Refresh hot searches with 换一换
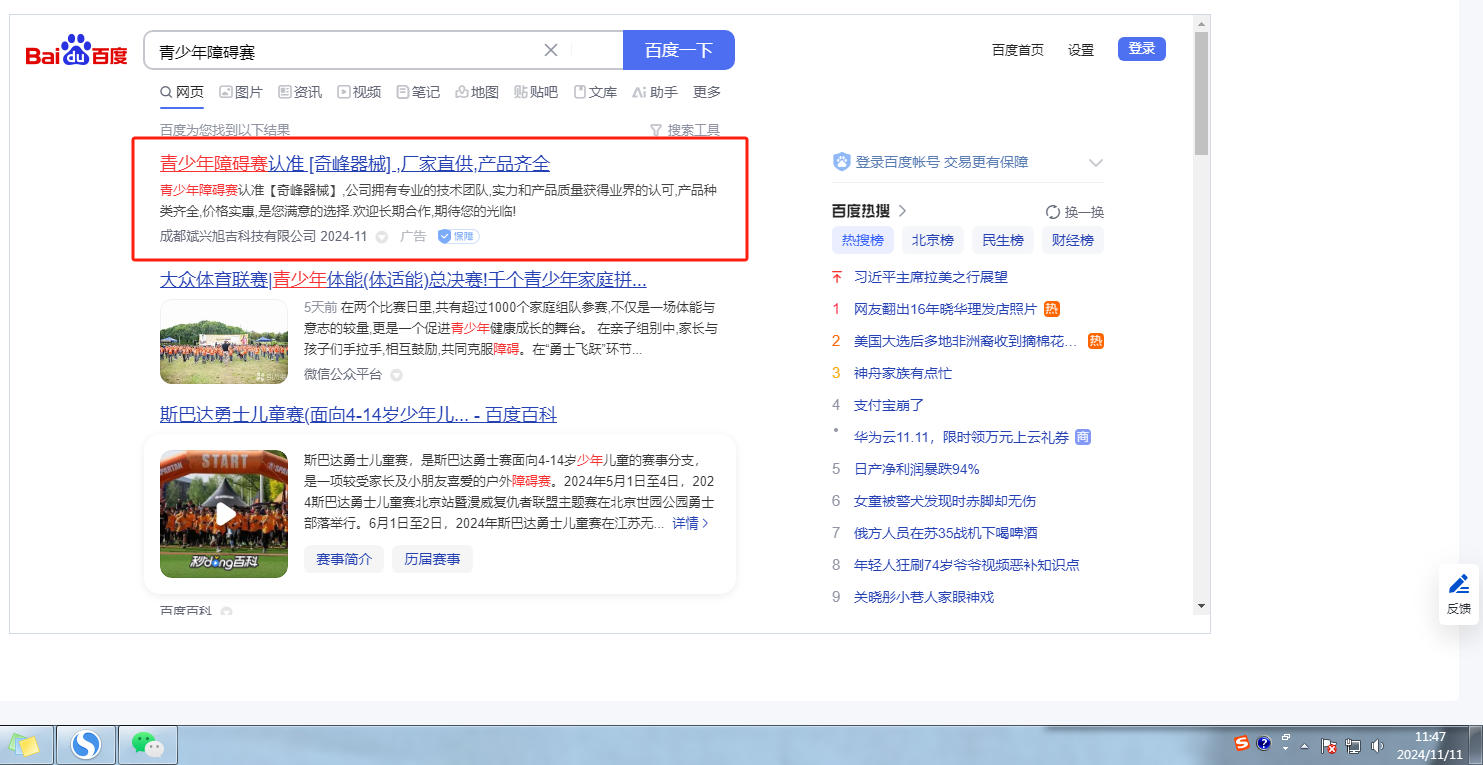This screenshot has width=1483, height=765. click(1075, 212)
